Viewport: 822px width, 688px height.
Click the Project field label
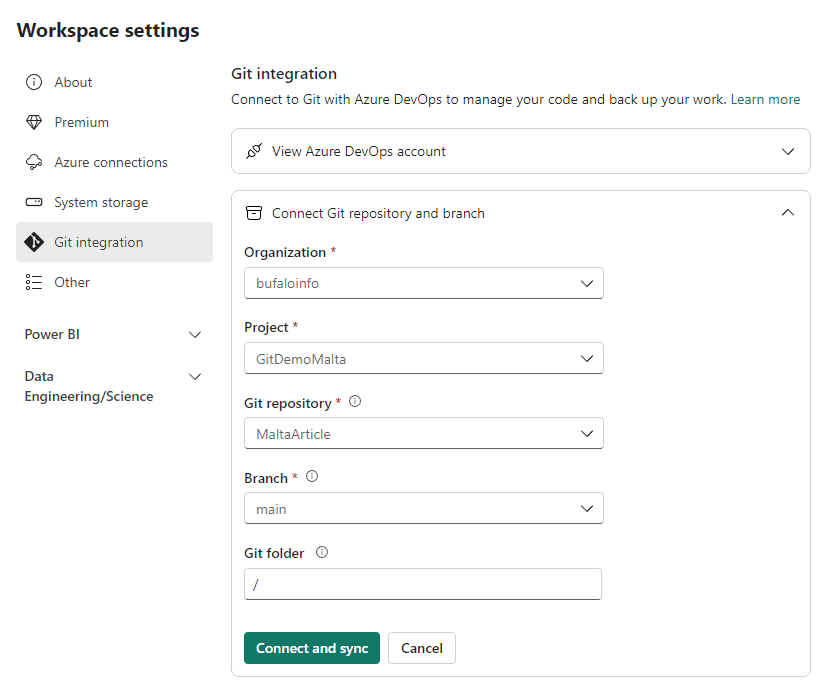(x=266, y=327)
